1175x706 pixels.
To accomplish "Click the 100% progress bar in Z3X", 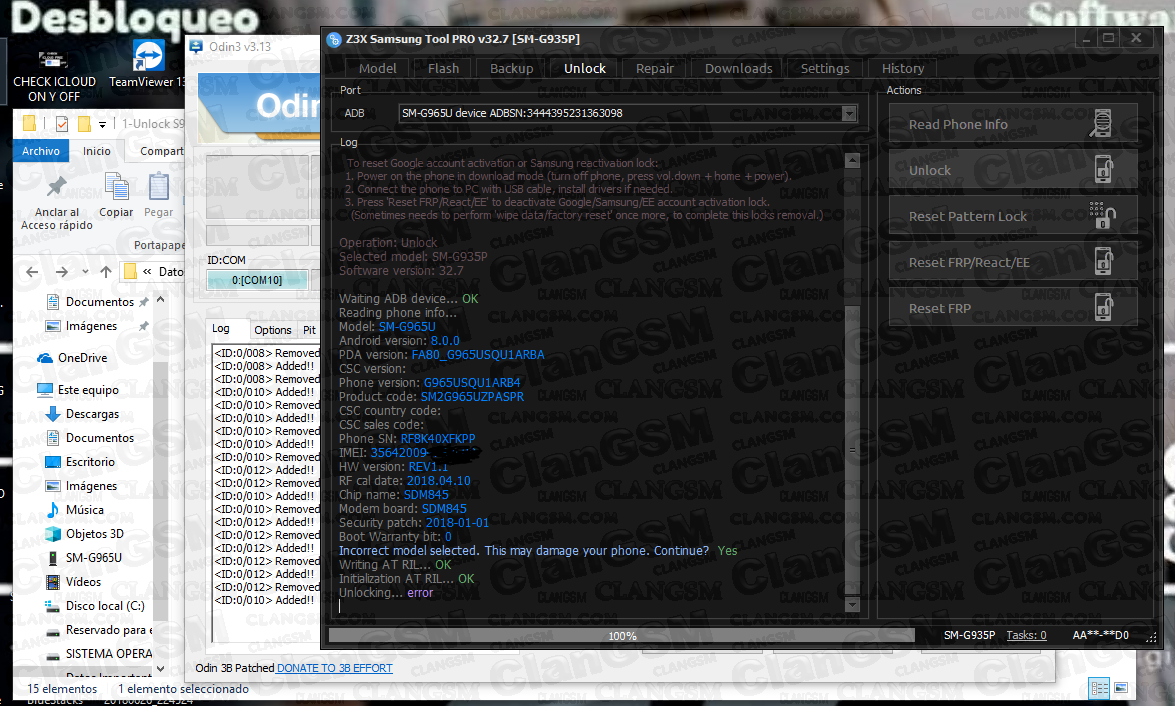I will (621, 636).
